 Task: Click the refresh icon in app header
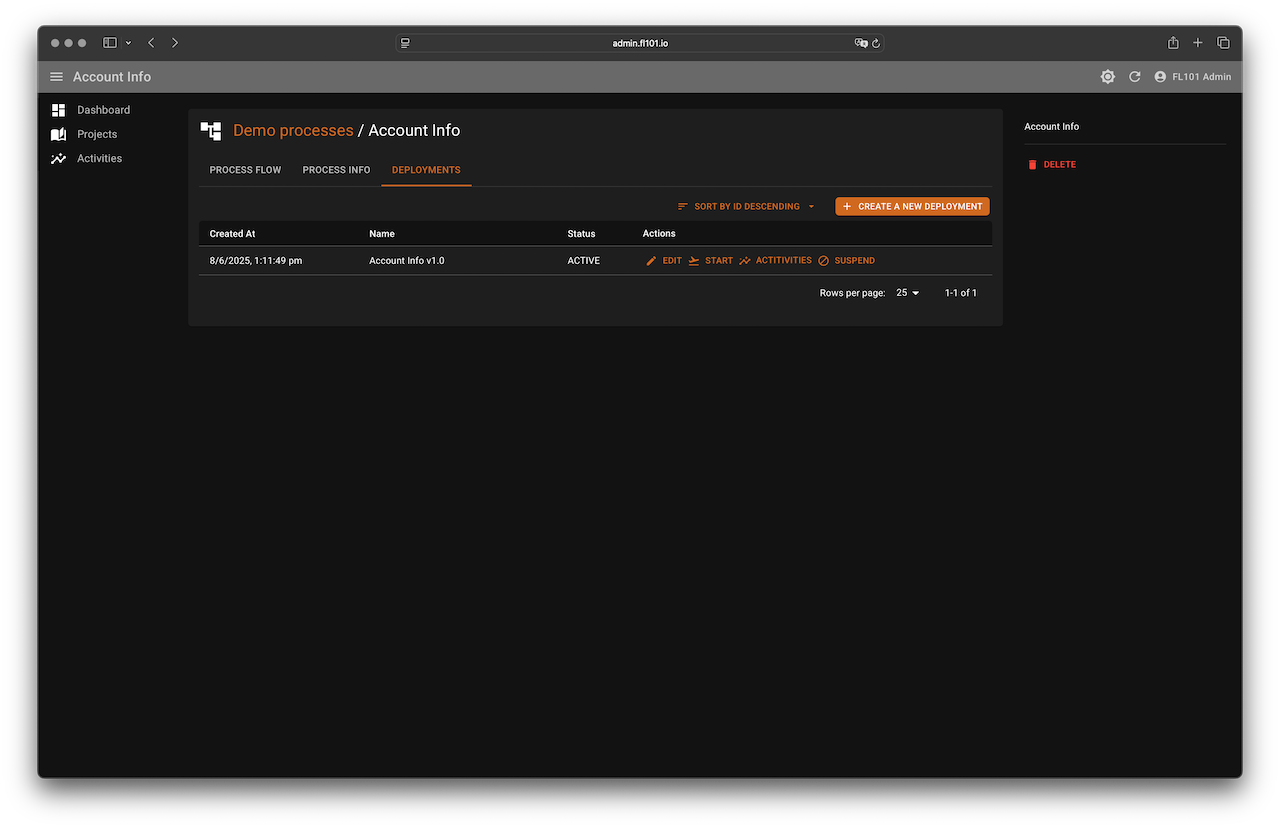tap(1135, 77)
